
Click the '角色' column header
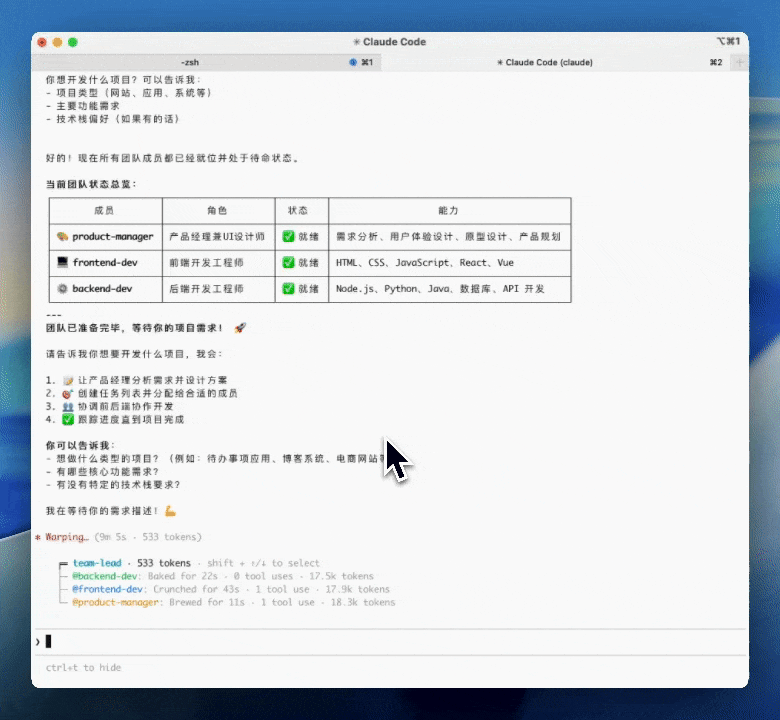[217, 210]
